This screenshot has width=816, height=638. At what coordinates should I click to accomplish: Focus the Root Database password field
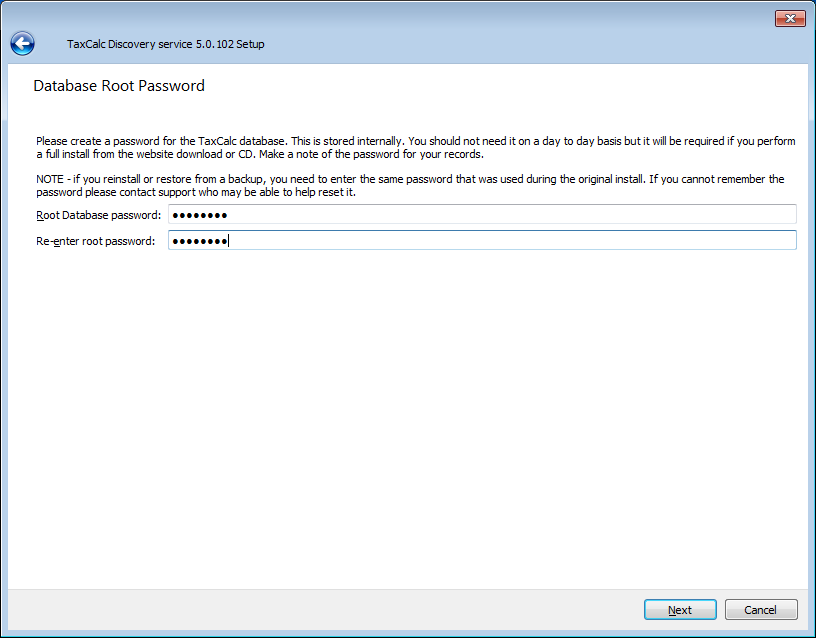[482, 215]
